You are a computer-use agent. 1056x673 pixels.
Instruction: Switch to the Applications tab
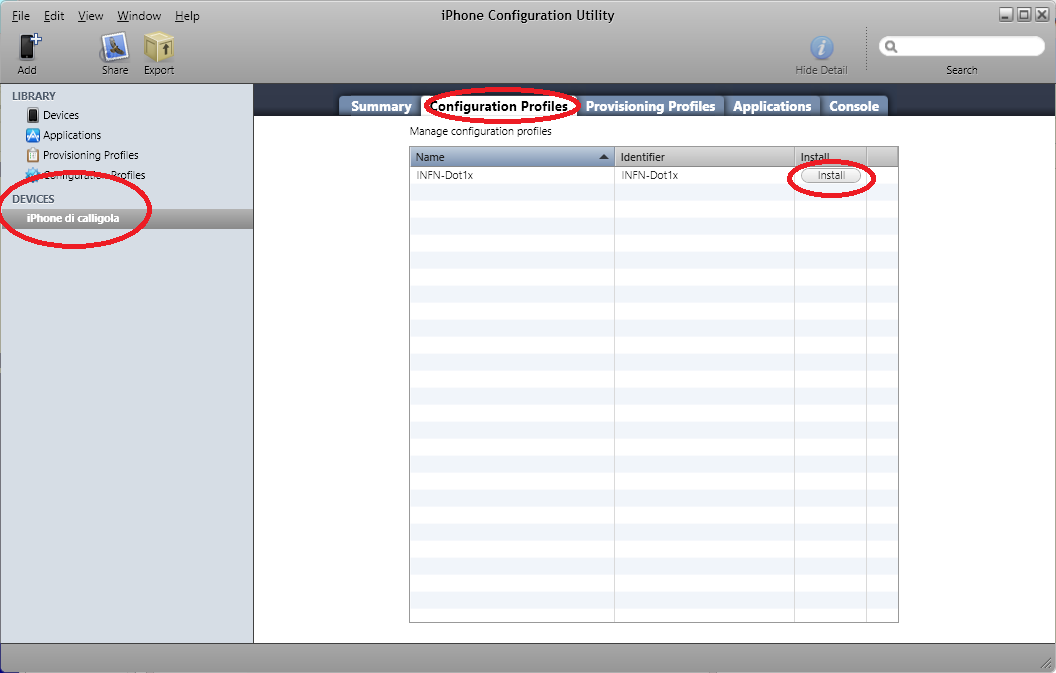click(x=772, y=106)
